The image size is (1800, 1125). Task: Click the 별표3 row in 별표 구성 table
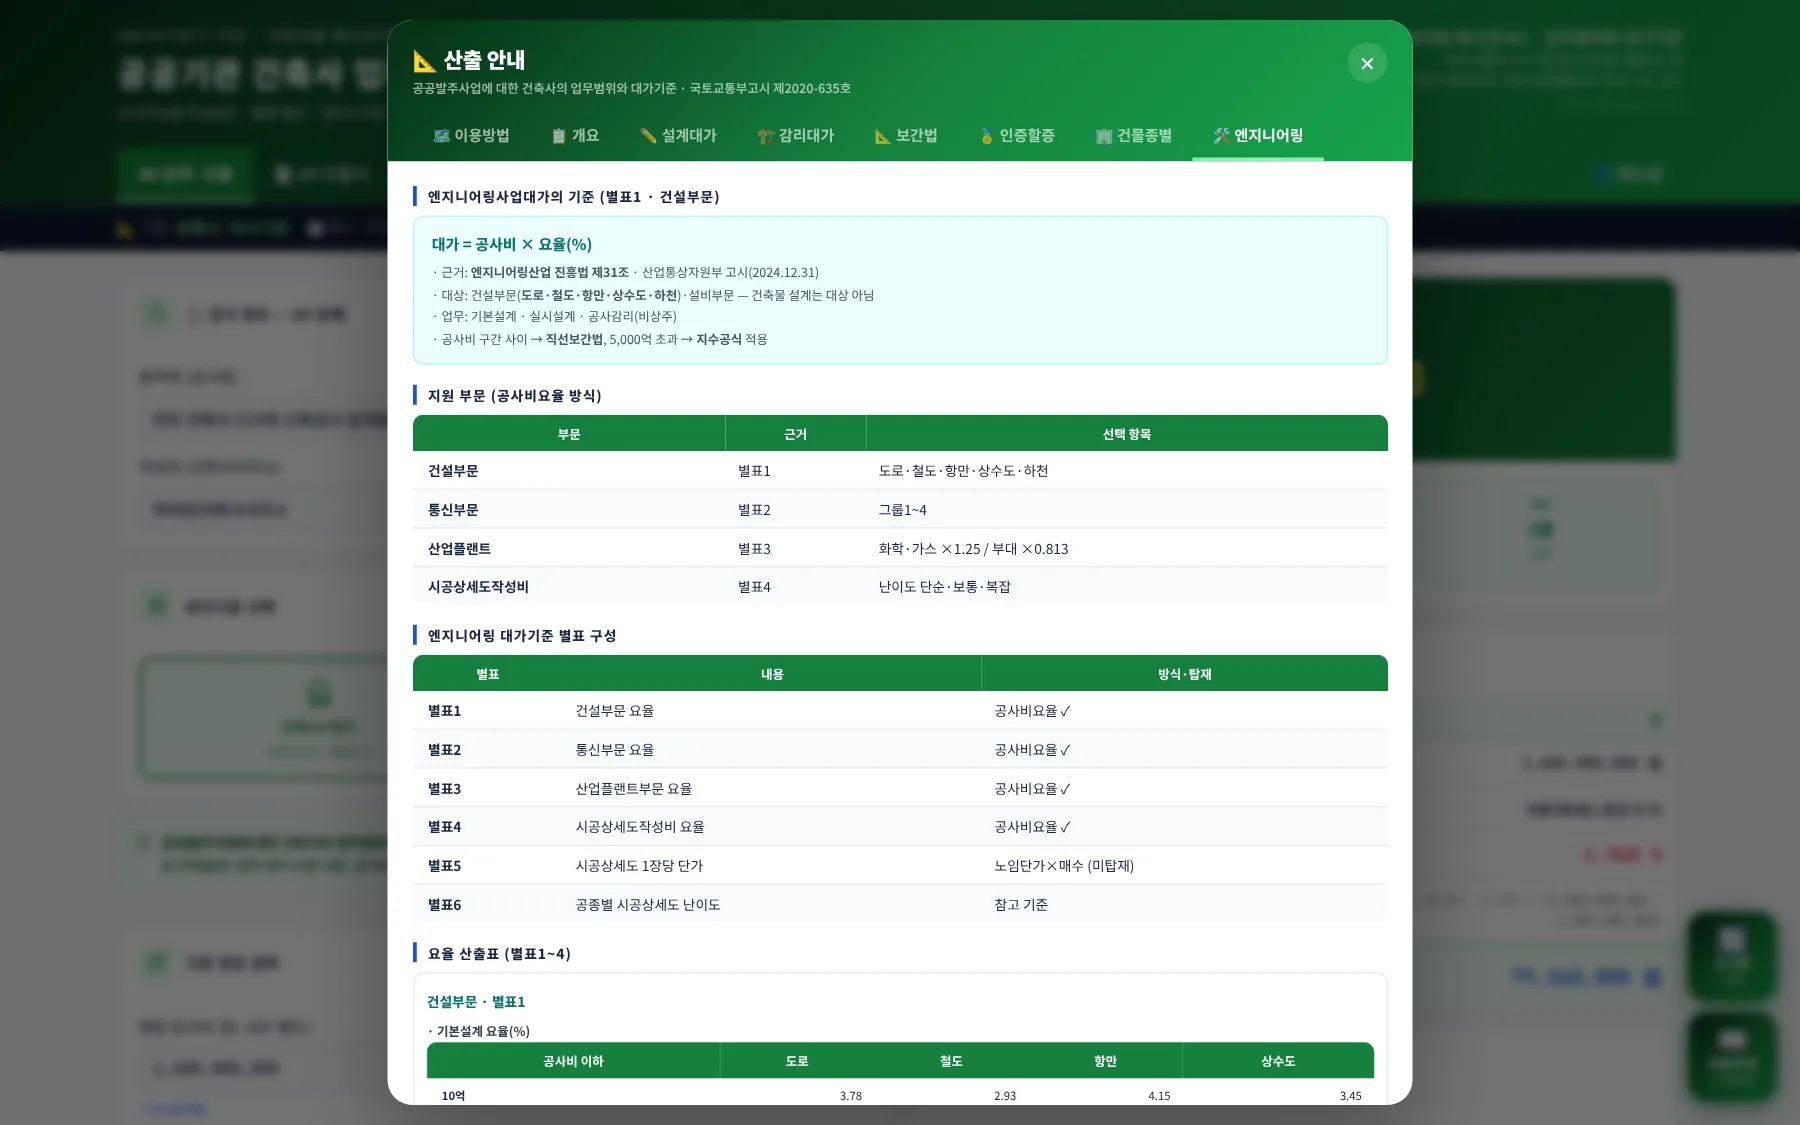(900, 789)
